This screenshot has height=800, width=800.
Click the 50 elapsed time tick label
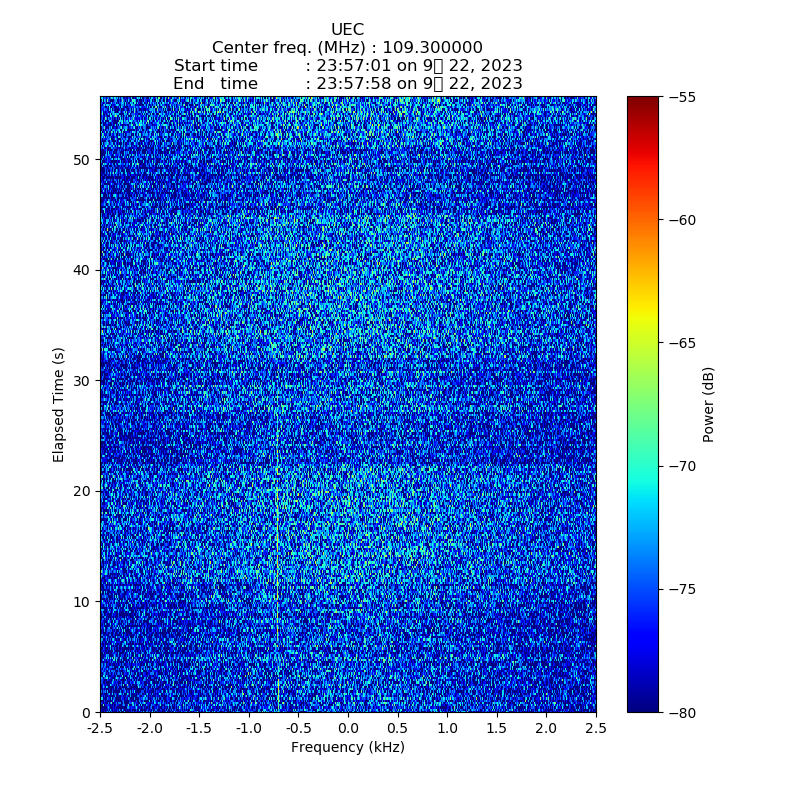(83, 160)
